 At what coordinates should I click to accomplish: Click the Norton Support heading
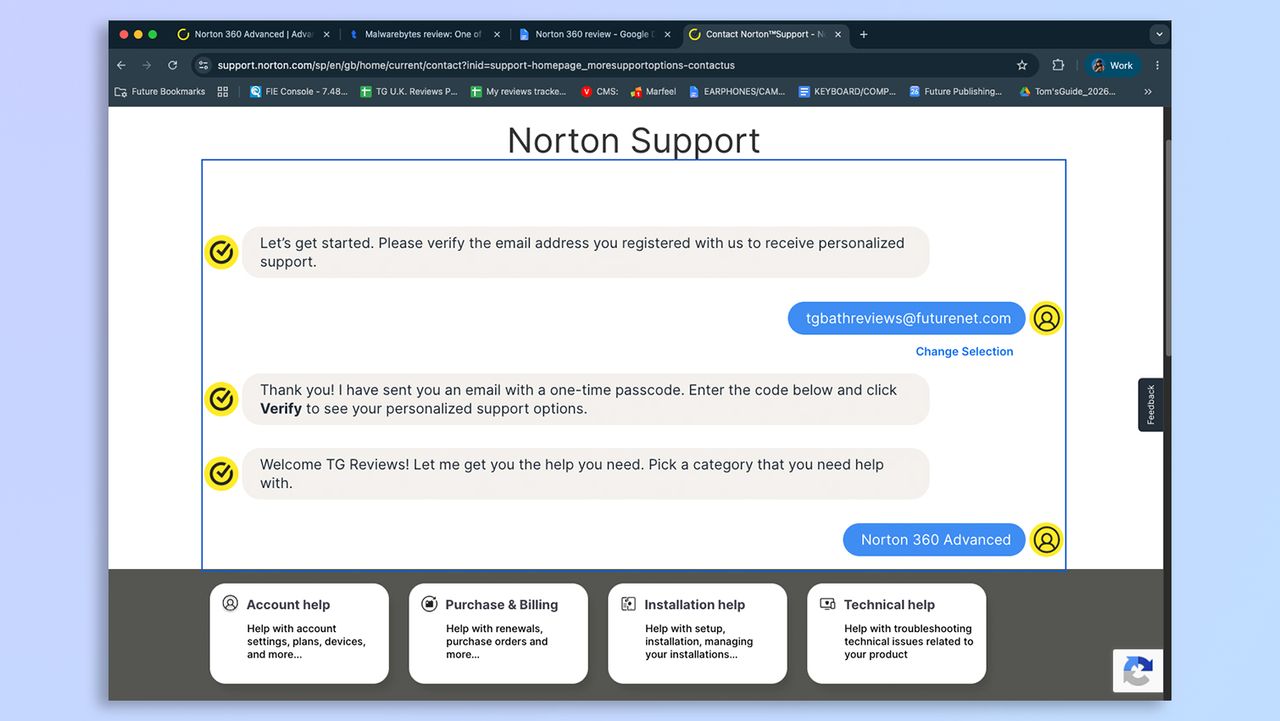634,140
